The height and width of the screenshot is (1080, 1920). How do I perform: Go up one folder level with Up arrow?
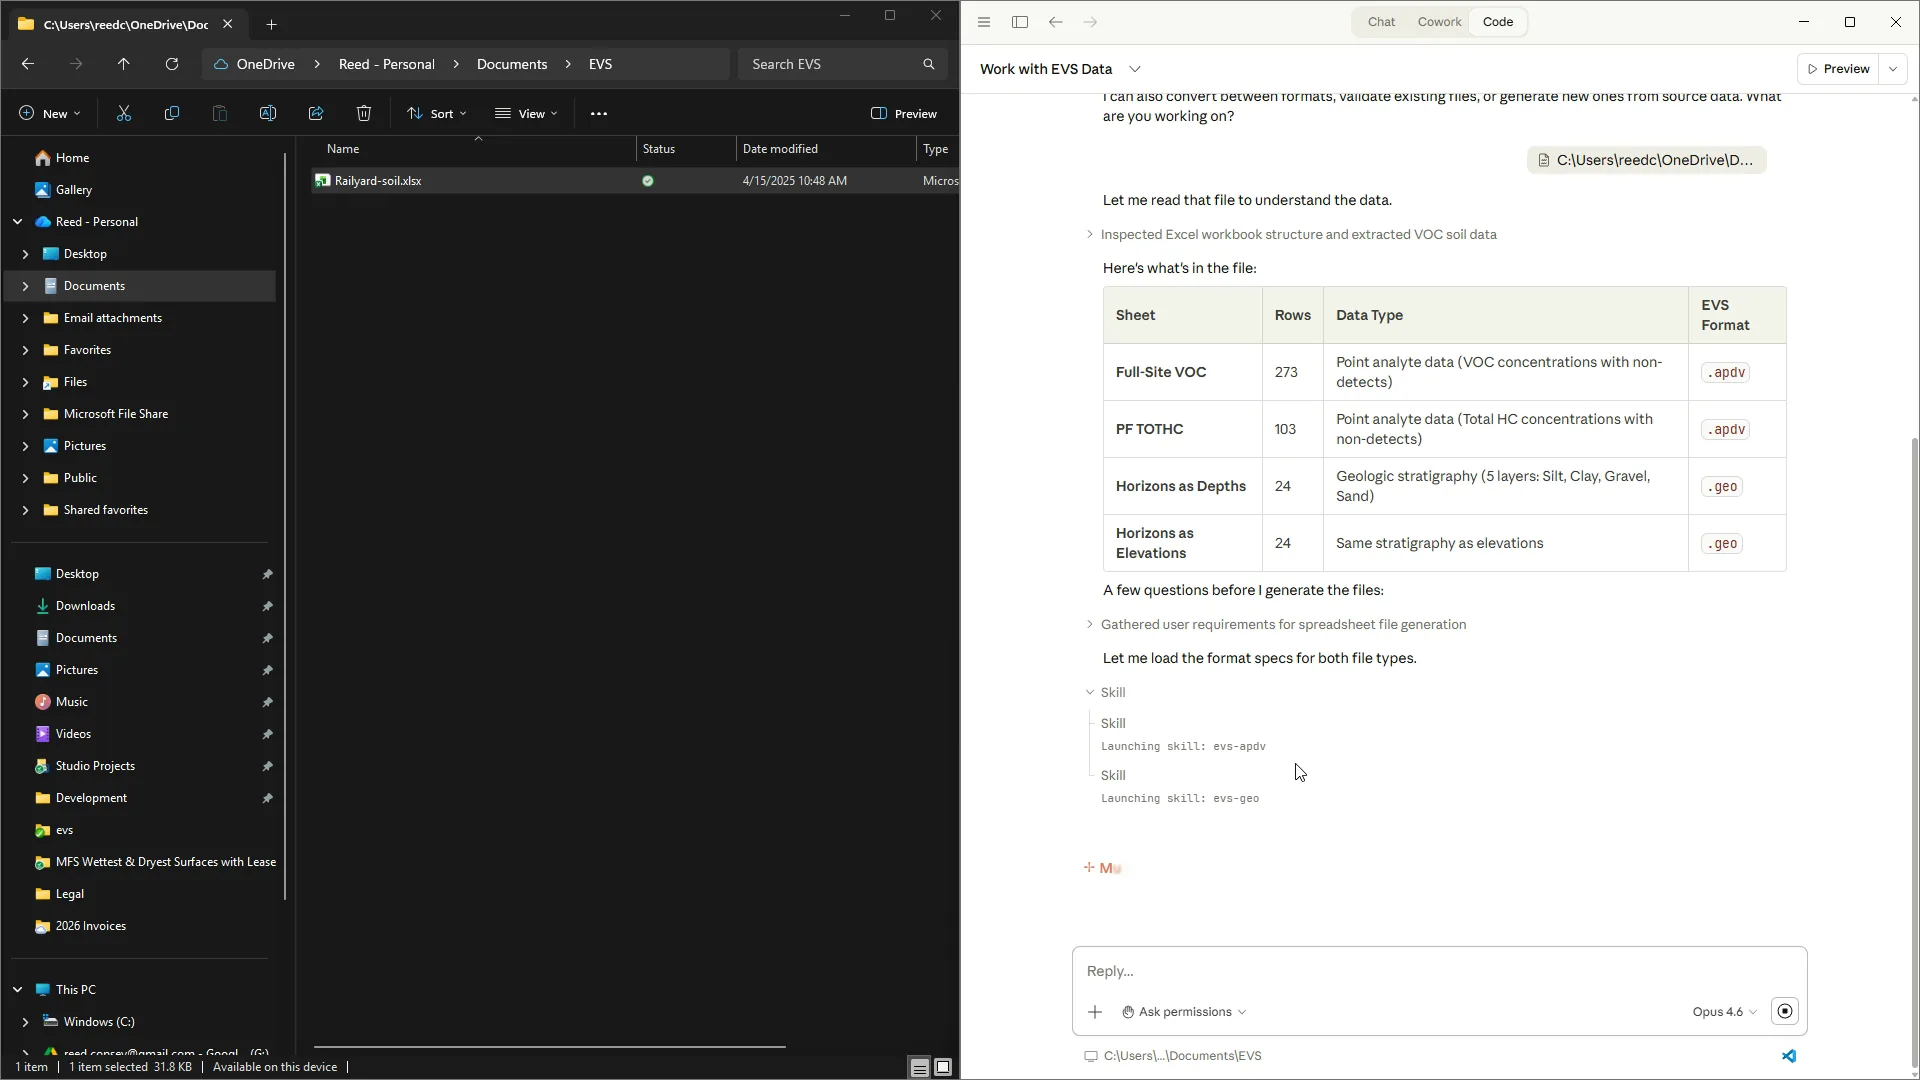point(124,64)
